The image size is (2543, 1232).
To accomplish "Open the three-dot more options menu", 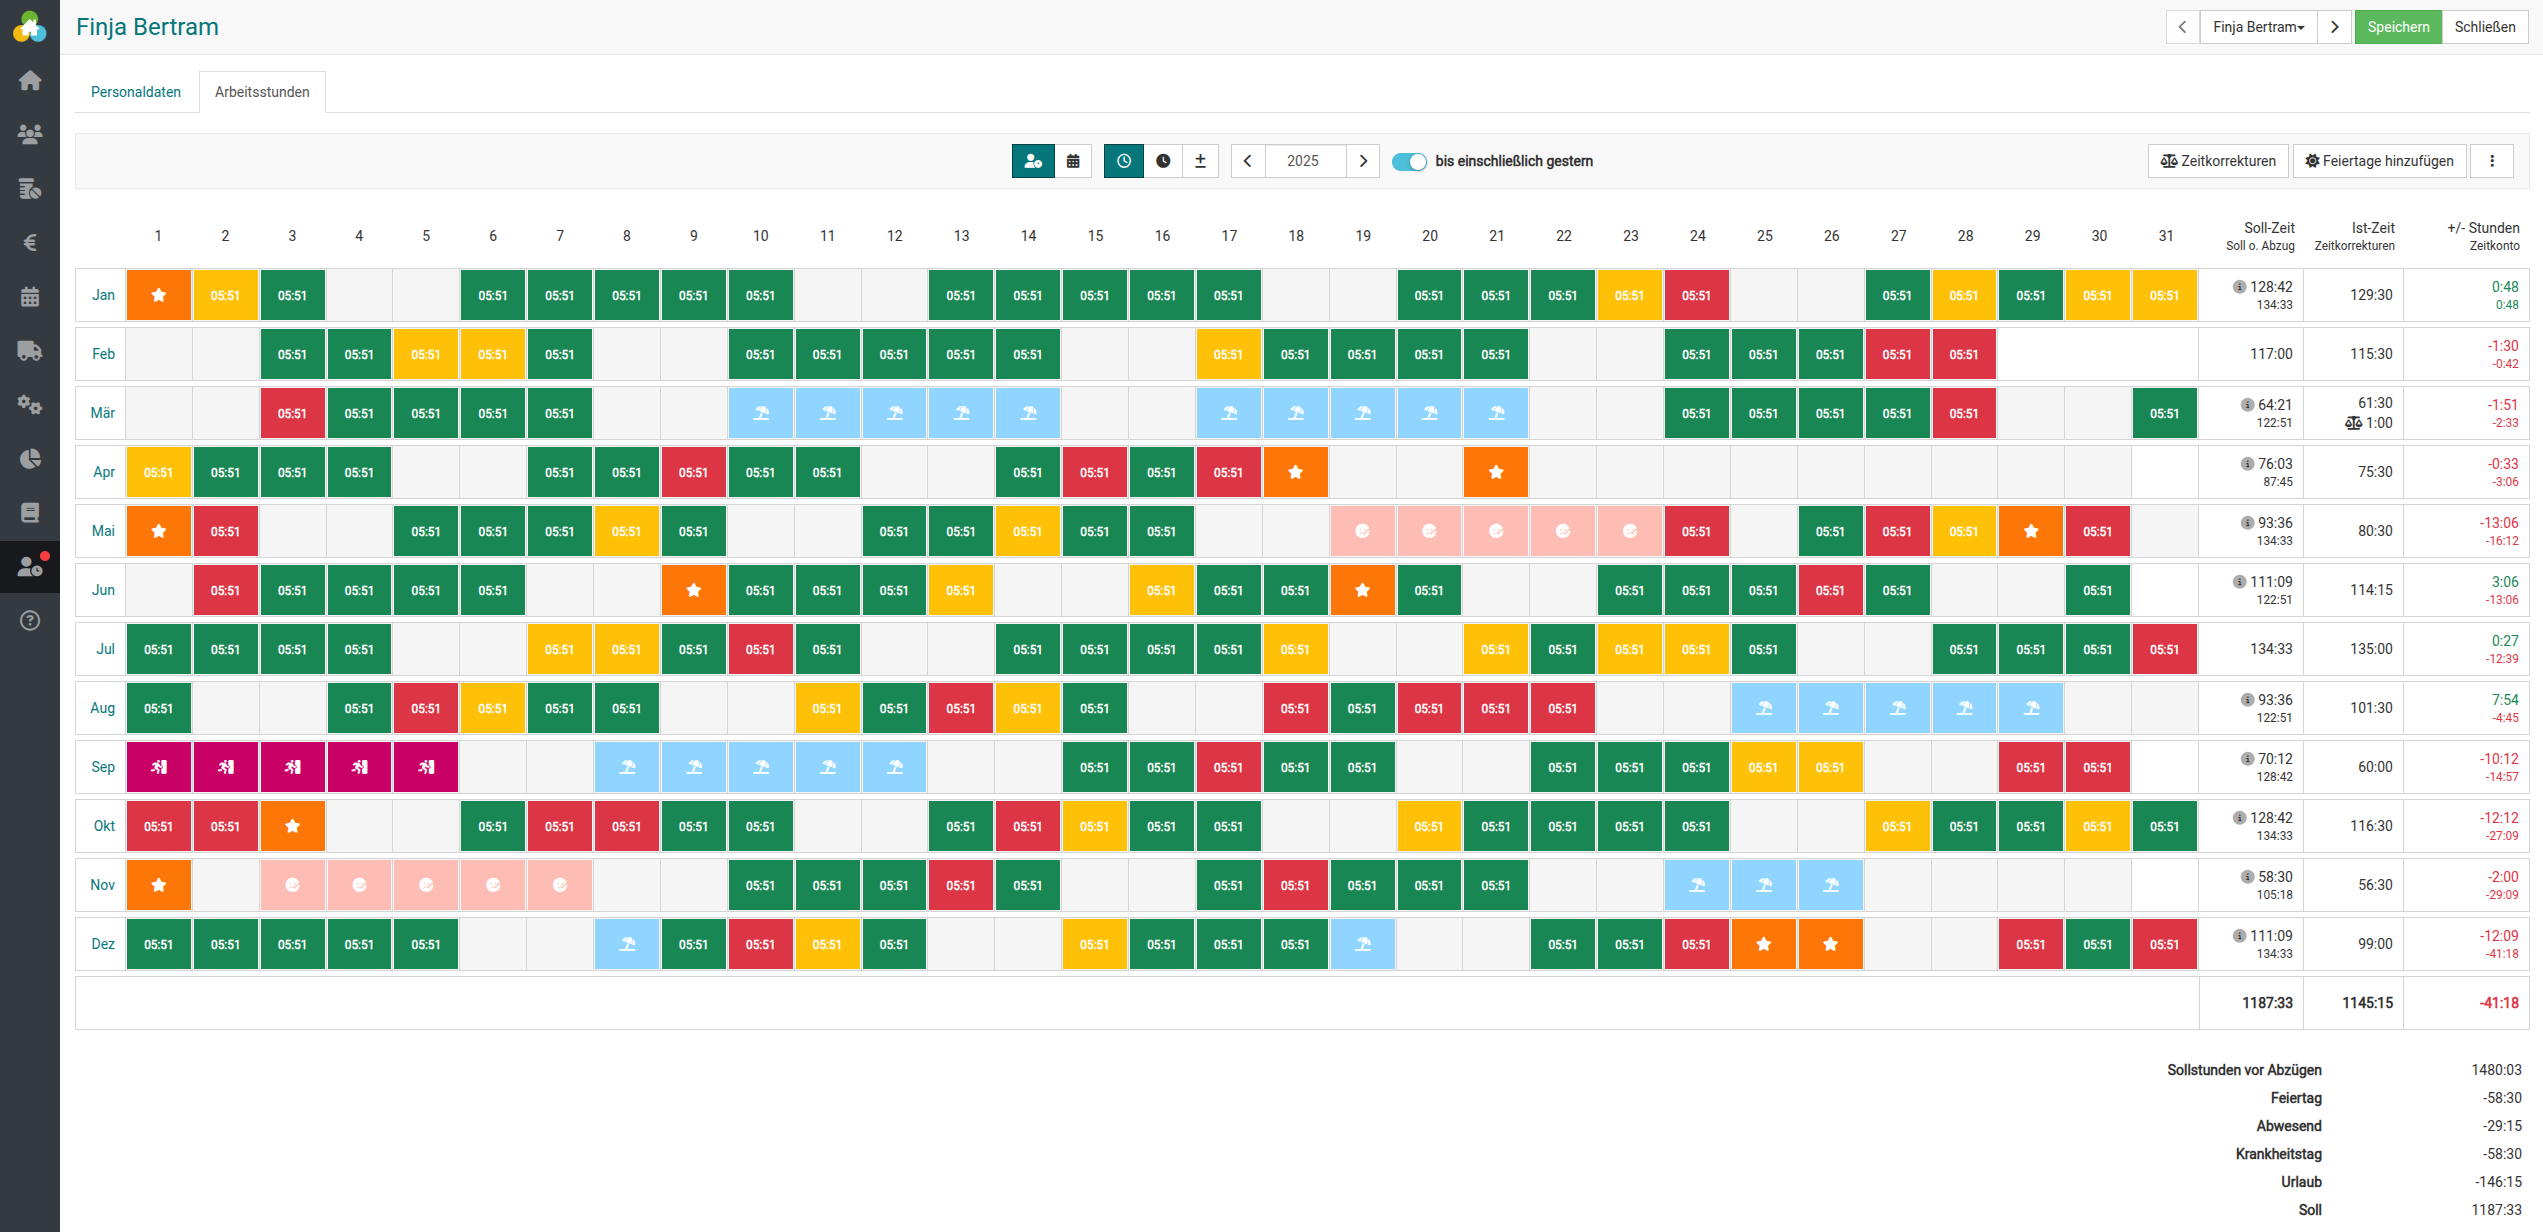I will coord(2492,161).
